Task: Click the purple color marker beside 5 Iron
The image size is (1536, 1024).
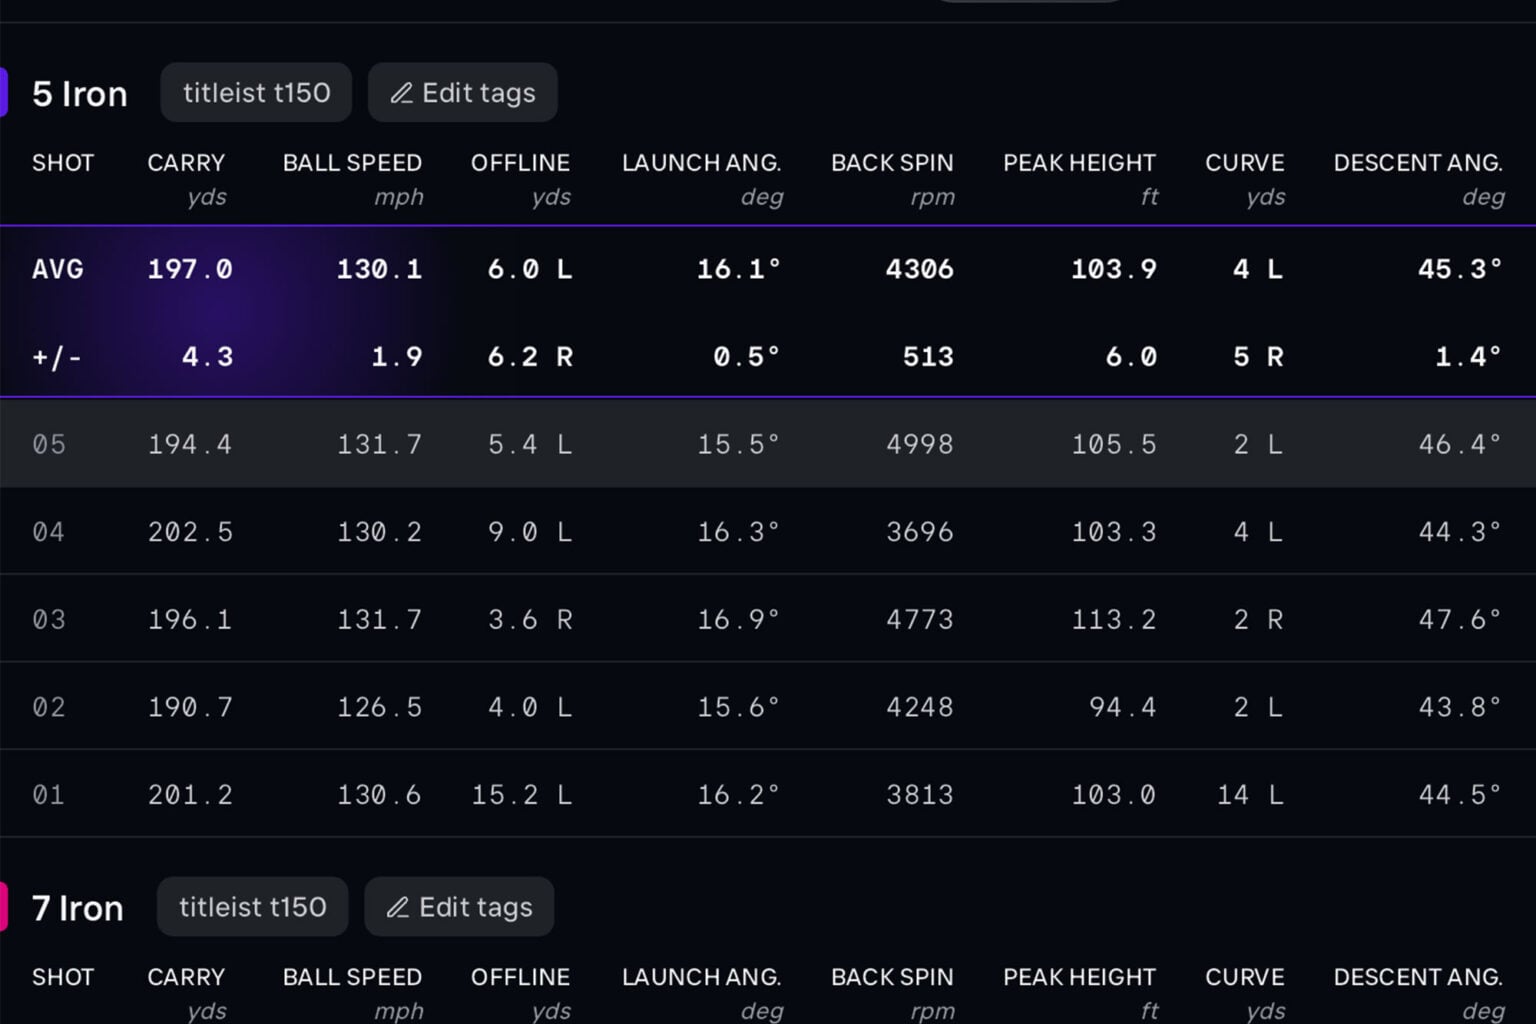Action: 4,93
